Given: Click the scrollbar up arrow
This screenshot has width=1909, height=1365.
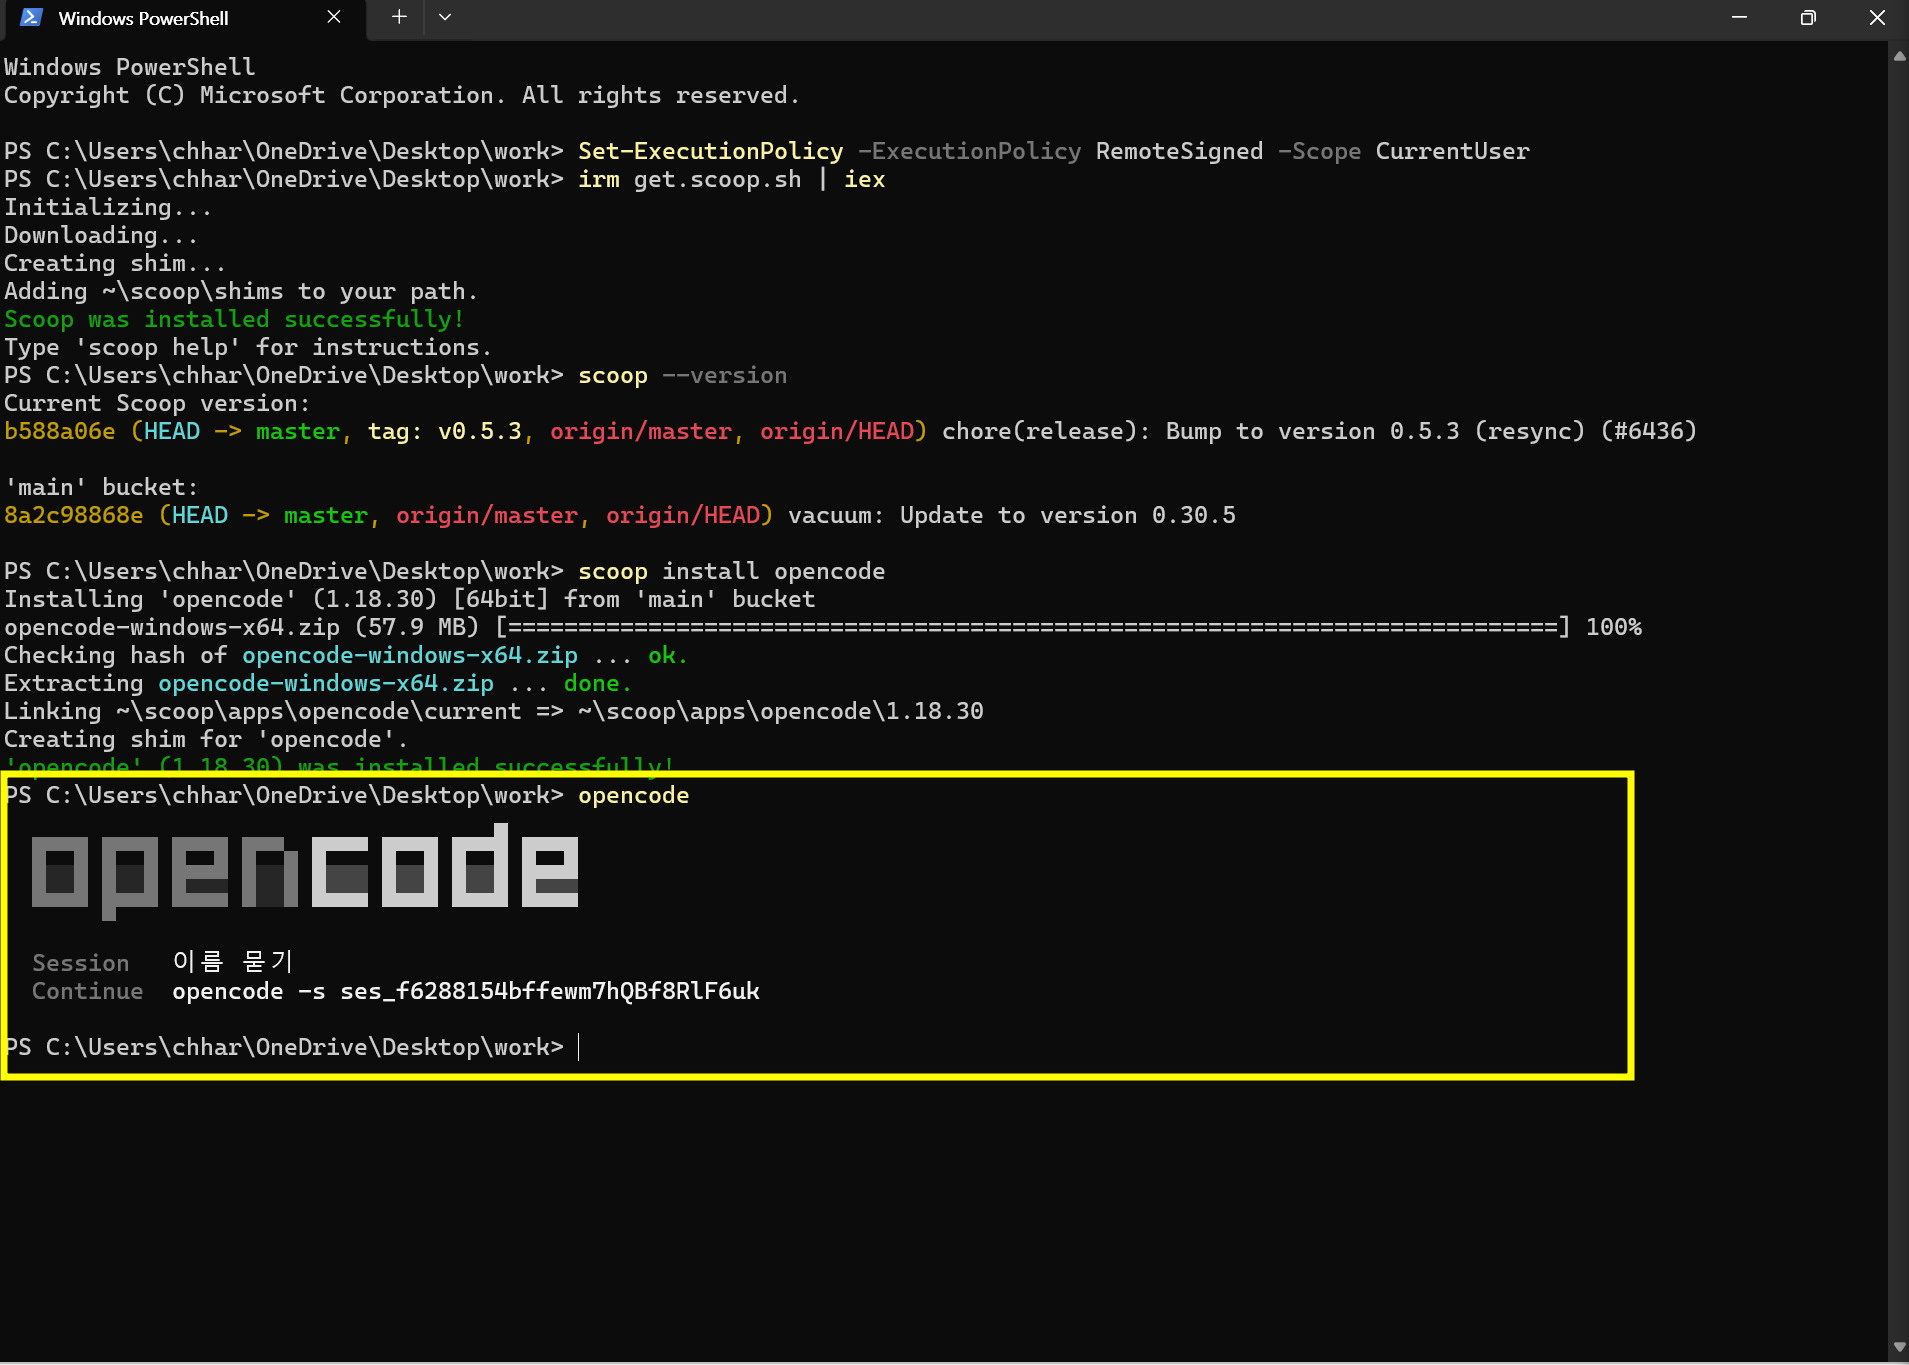Looking at the screenshot, I should (x=1898, y=56).
